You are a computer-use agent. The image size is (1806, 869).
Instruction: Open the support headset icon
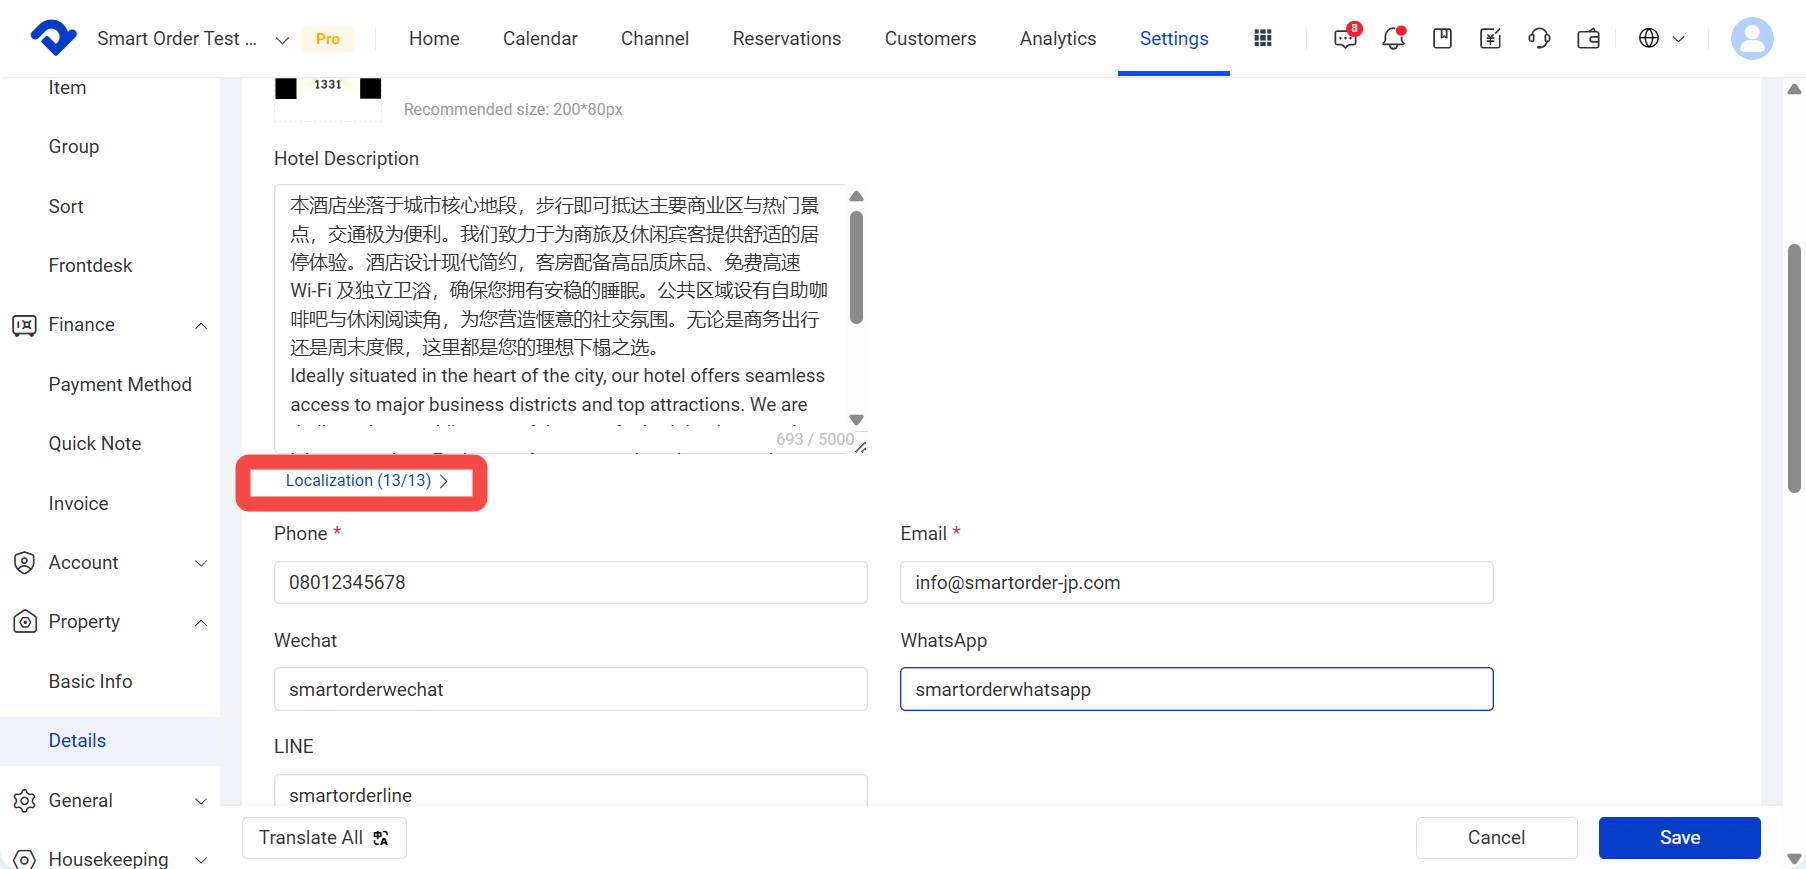pos(1539,38)
